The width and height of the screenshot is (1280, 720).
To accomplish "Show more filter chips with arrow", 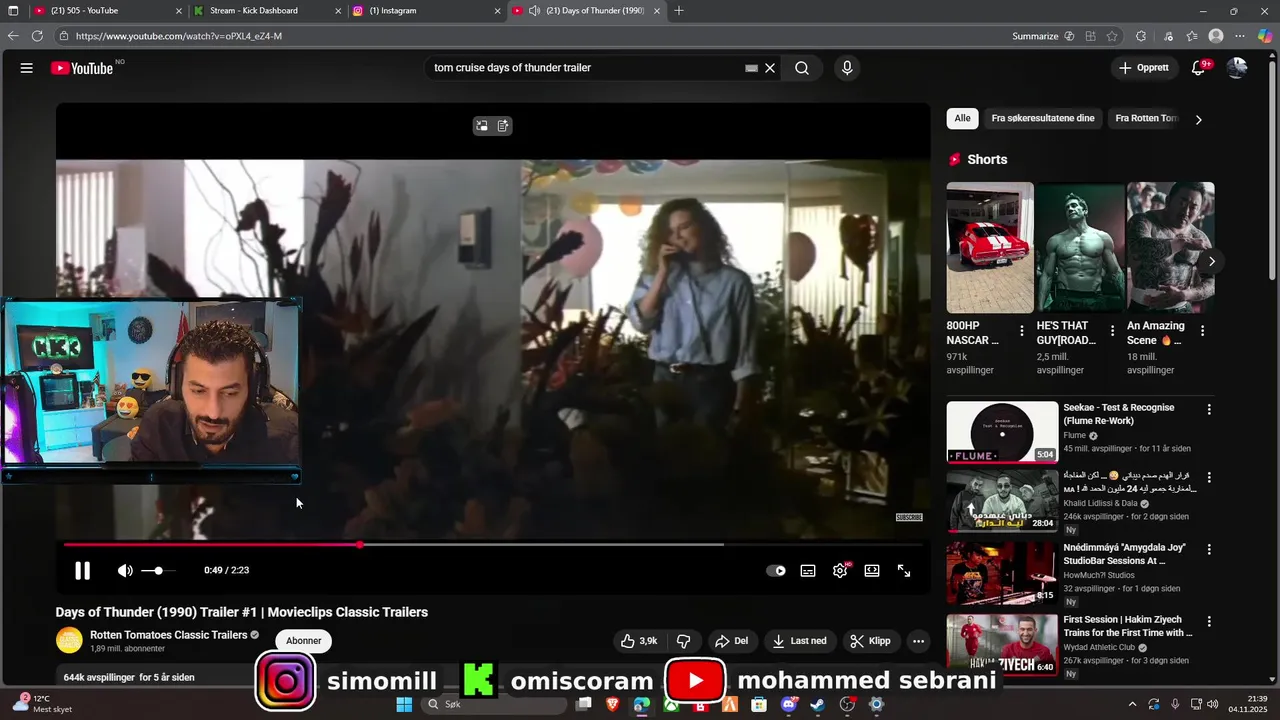I will pos(1199,119).
